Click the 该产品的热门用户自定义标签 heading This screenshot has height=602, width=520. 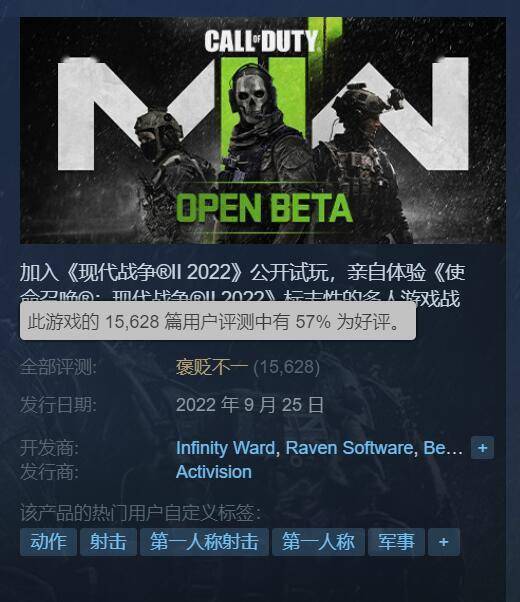pyautogui.click(x=141, y=513)
